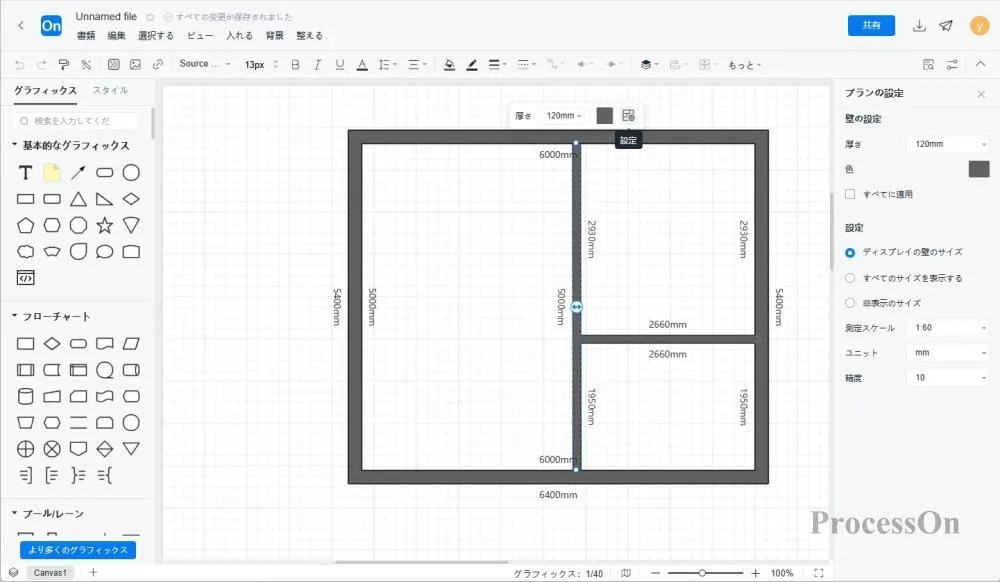The width and height of the screenshot is (1000, 582).
Task: Zoom out with the minus icon
Action: pyautogui.click(x=656, y=573)
